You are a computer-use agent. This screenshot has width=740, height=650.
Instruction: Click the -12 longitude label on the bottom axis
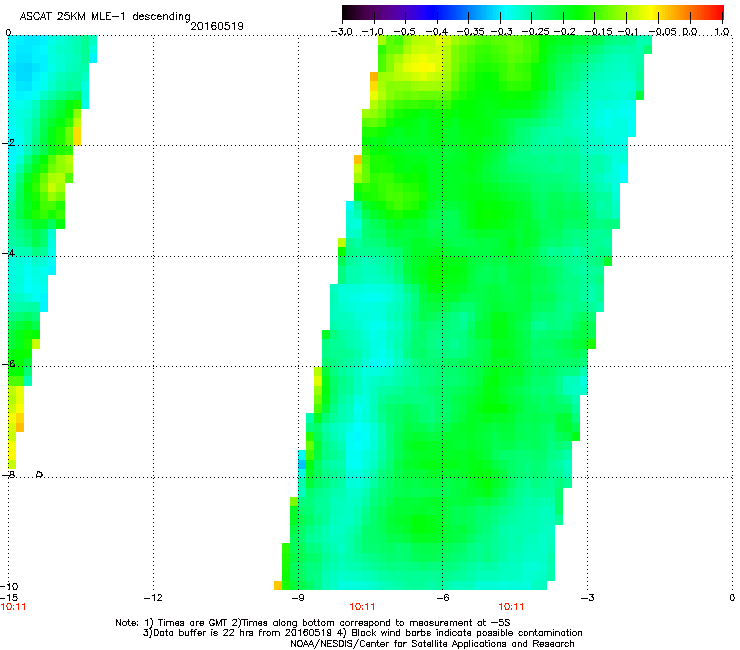point(153,598)
